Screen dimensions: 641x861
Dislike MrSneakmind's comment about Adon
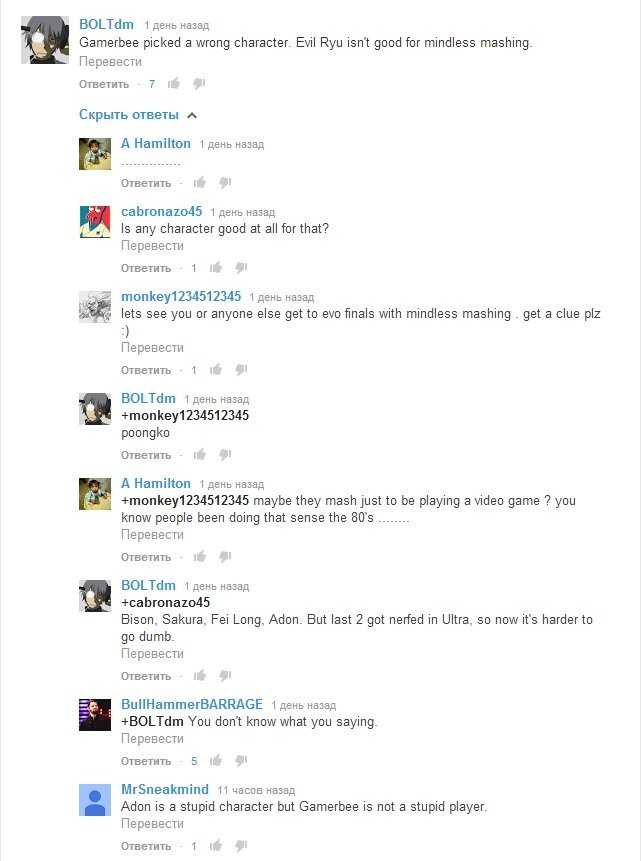(x=241, y=846)
